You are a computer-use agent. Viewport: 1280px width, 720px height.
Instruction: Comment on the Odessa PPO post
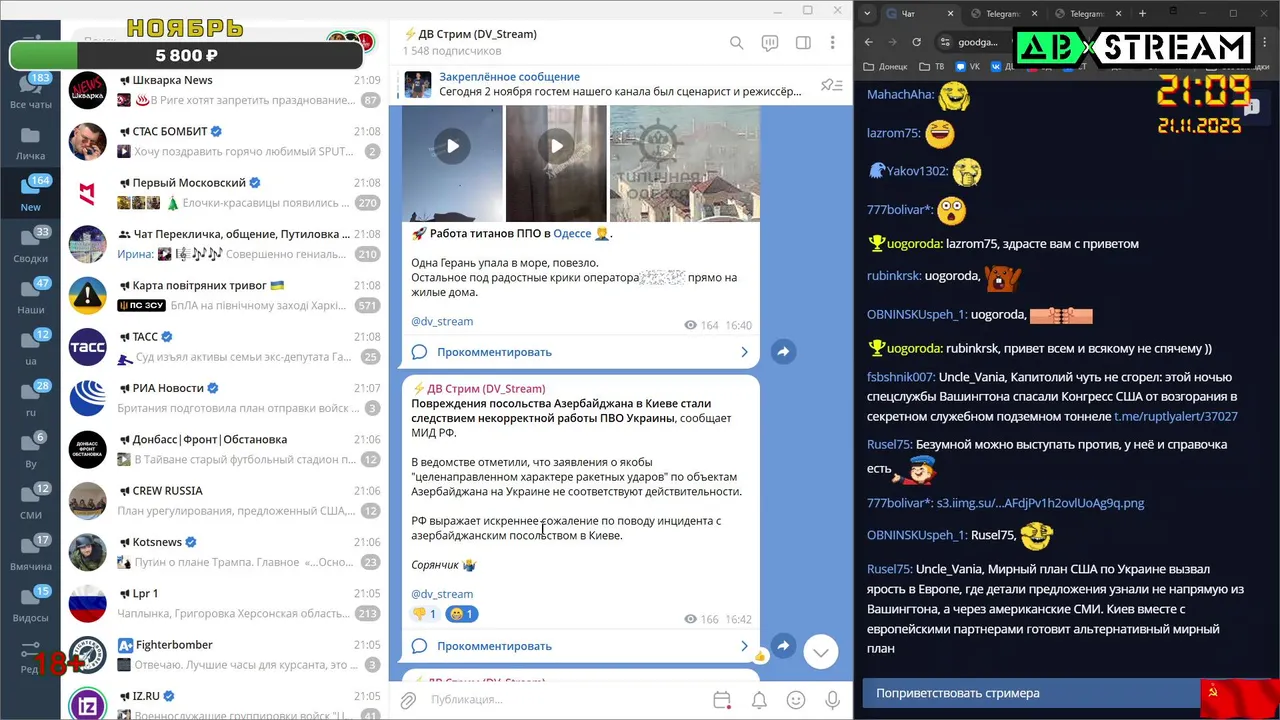[x=580, y=352]
